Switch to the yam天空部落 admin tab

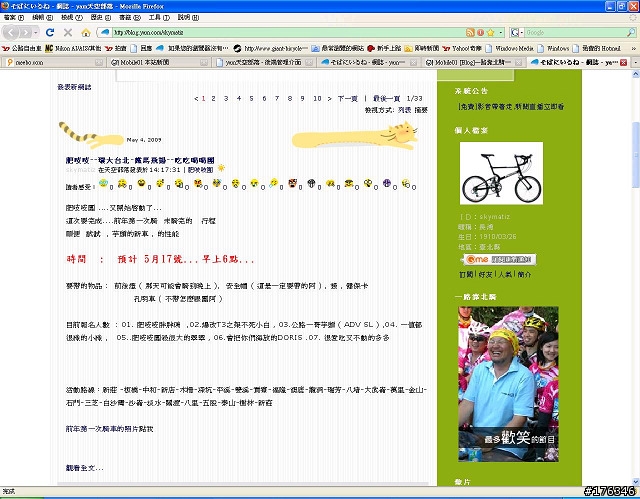tap(264, 62)
